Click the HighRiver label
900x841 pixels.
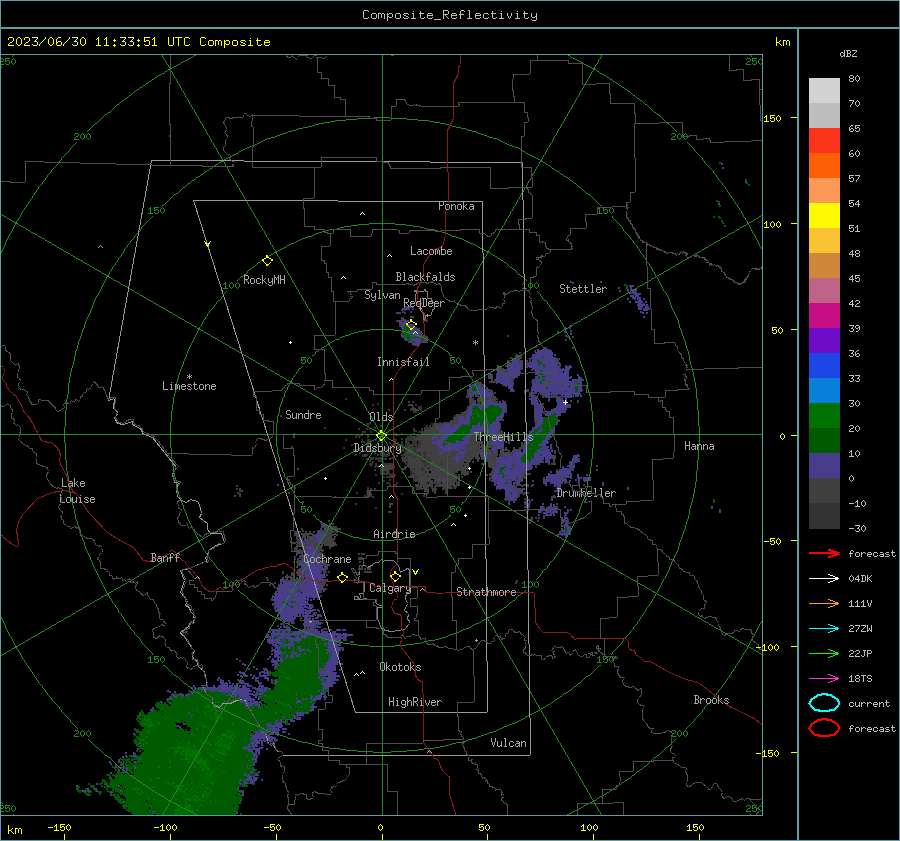click(415, 702)
